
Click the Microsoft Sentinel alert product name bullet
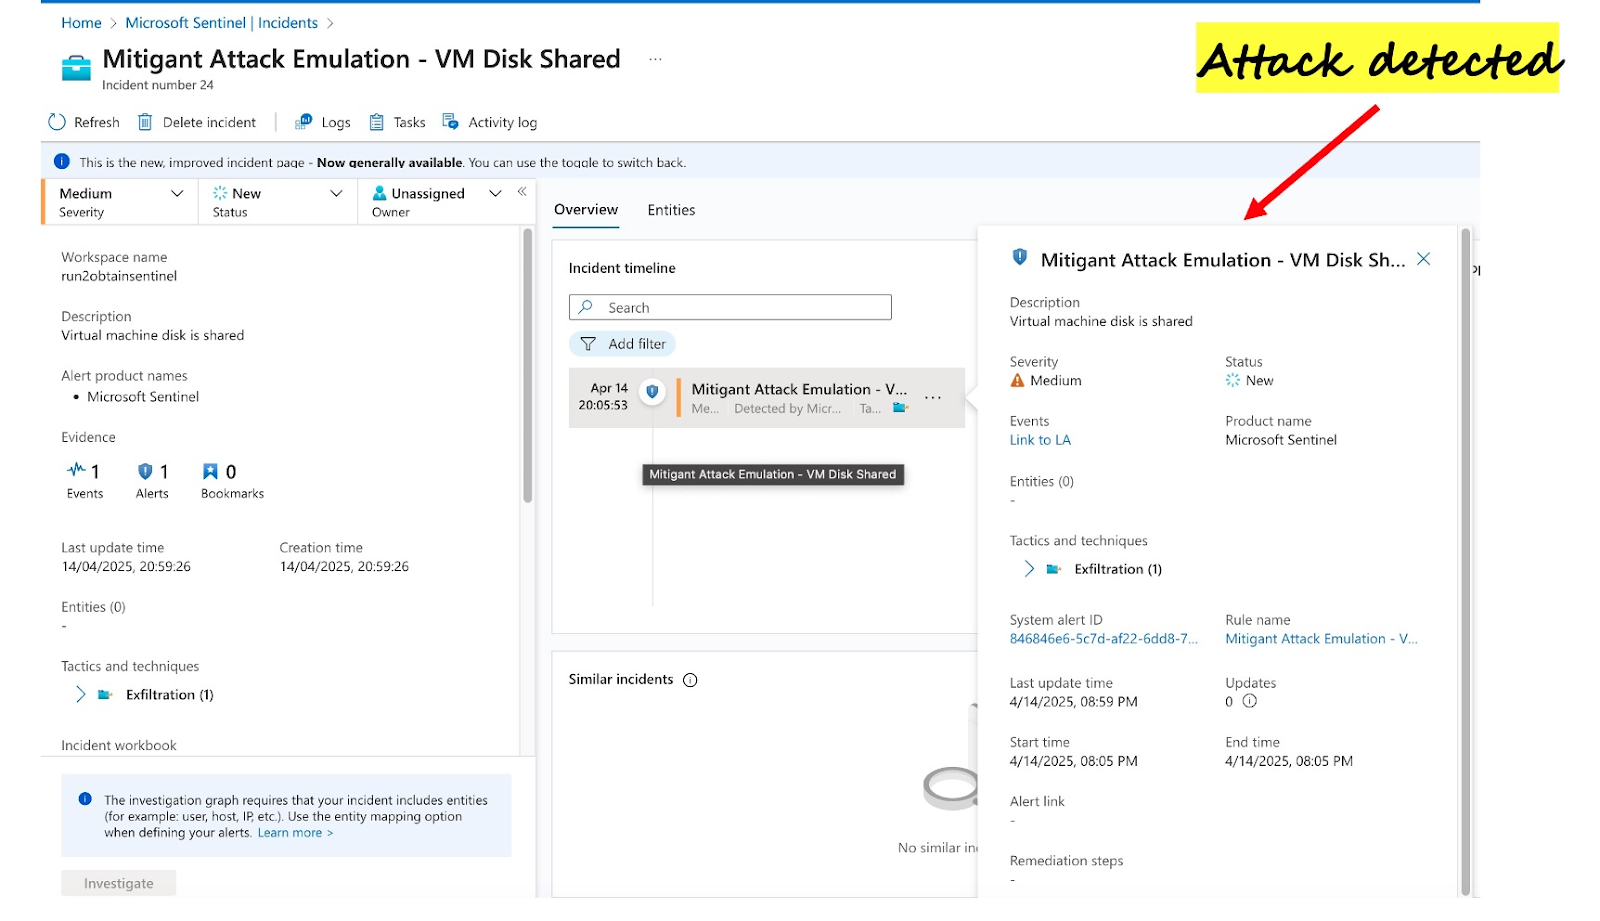tap(143, 397)
